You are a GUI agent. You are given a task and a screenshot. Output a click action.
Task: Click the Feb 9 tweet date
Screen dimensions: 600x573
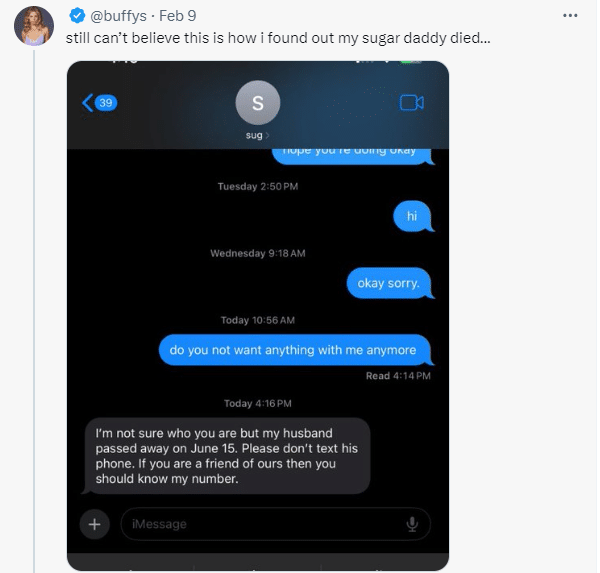(x=176, y=17)
